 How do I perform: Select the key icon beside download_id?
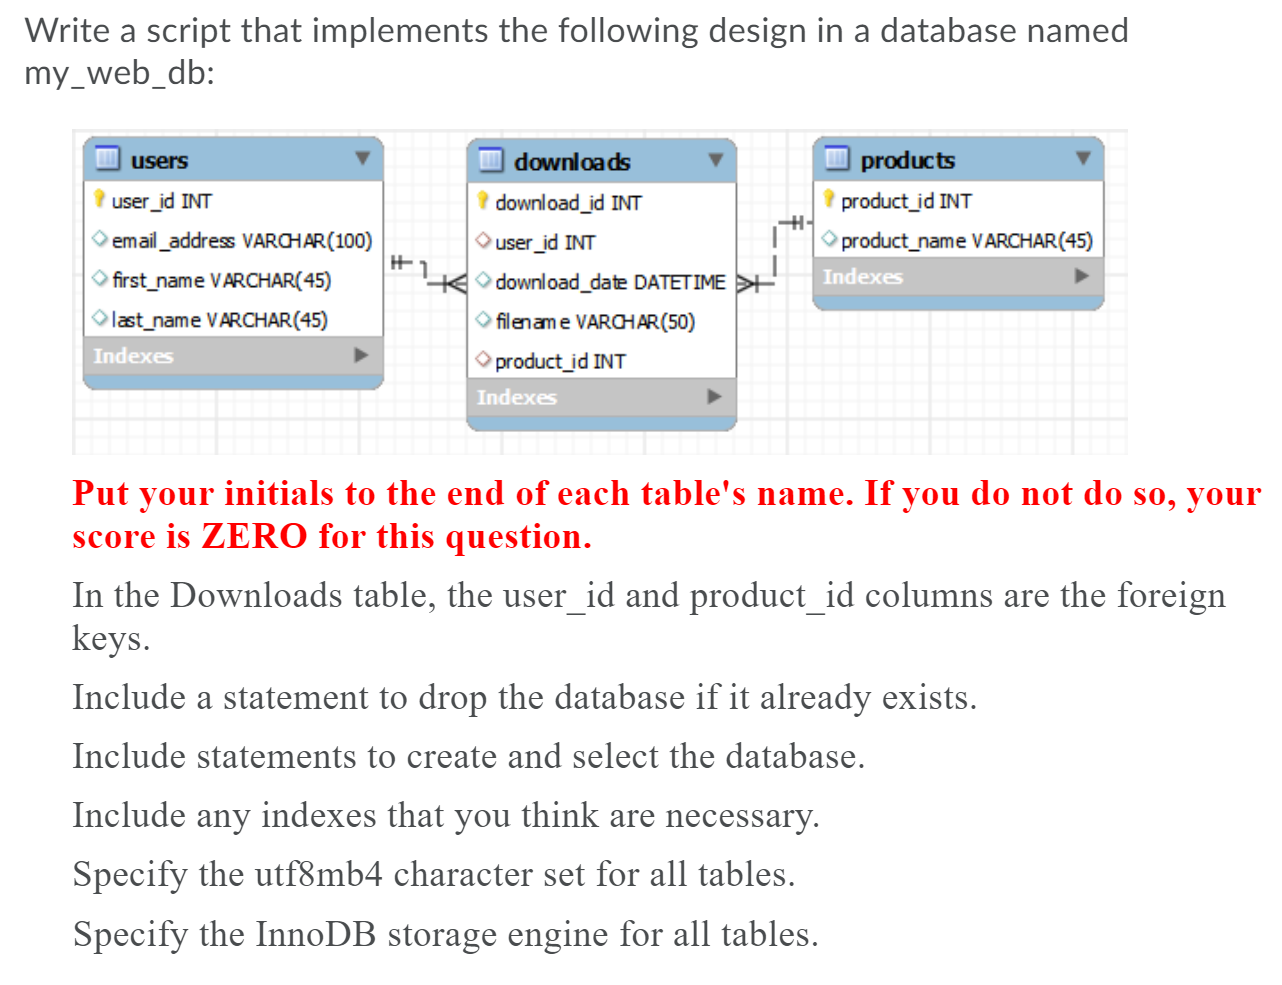(x=482, y=202)
